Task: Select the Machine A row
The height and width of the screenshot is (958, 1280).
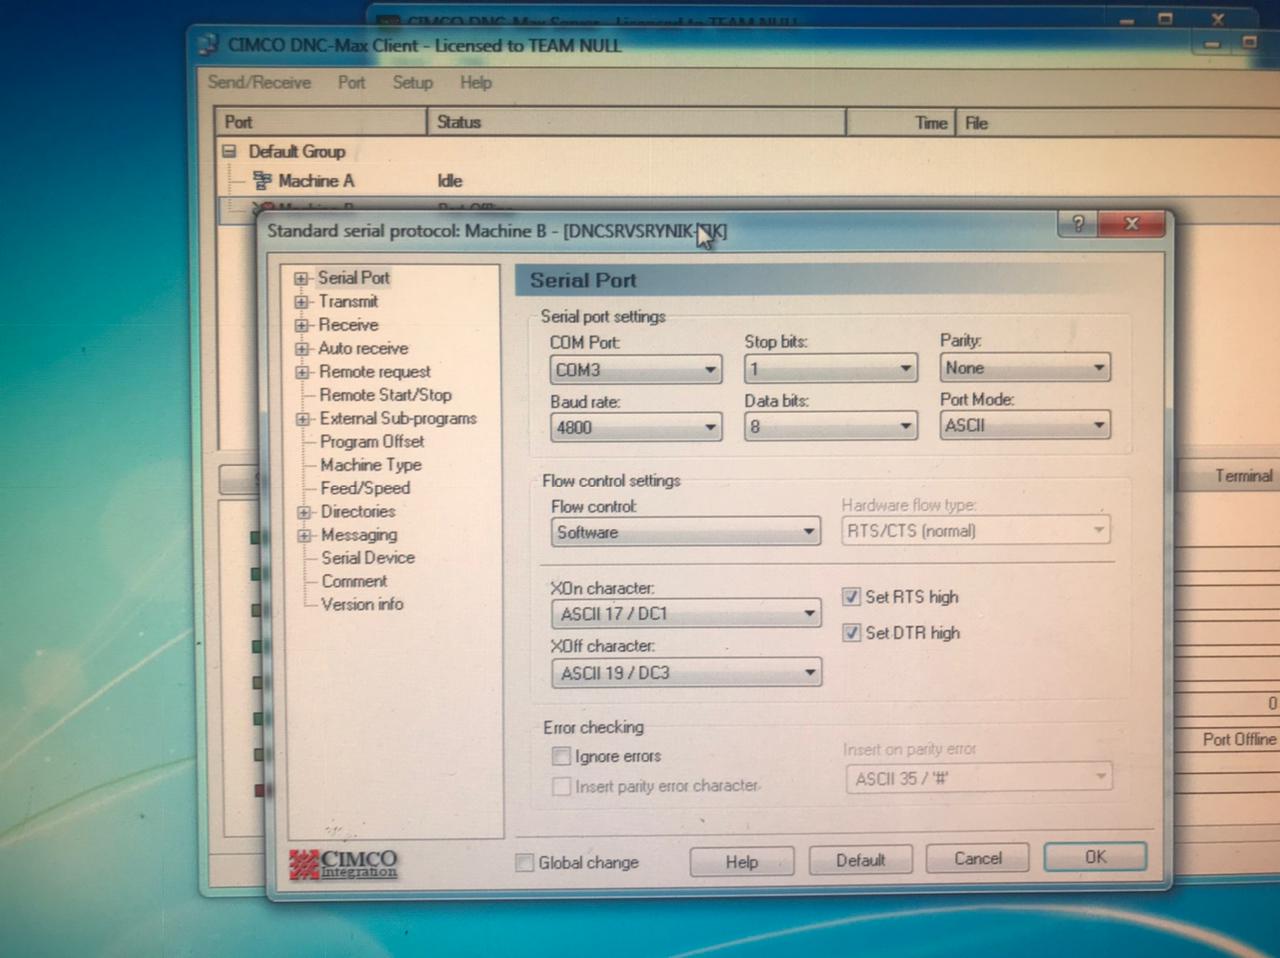Action: pos(746,181)
